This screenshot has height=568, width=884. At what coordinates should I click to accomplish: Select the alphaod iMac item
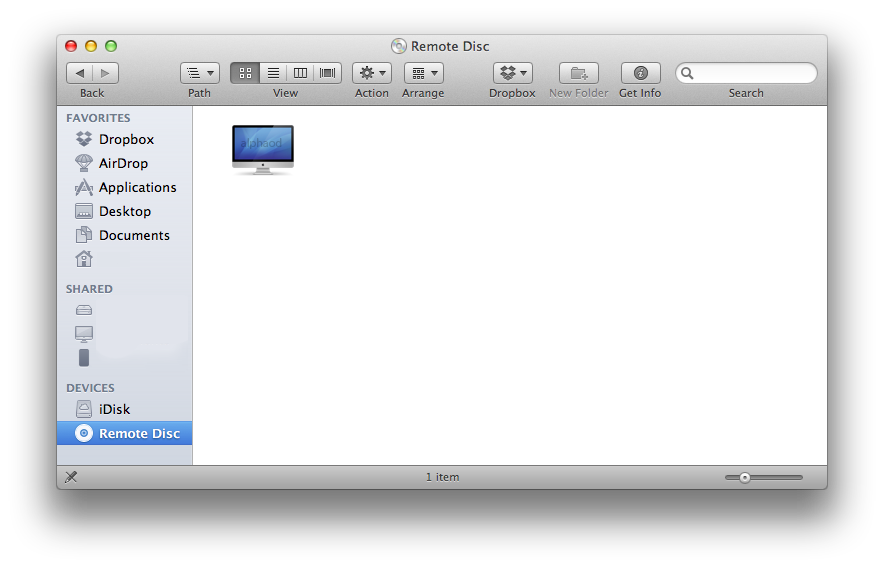(x=263, y=150)
